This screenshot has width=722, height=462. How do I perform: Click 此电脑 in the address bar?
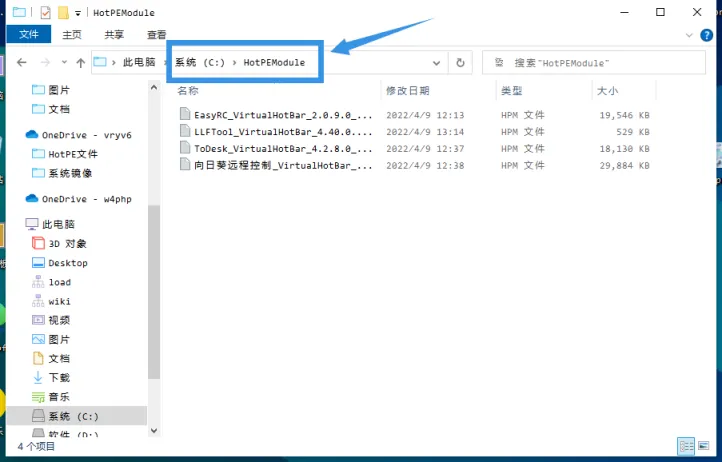tap(139, 62)
